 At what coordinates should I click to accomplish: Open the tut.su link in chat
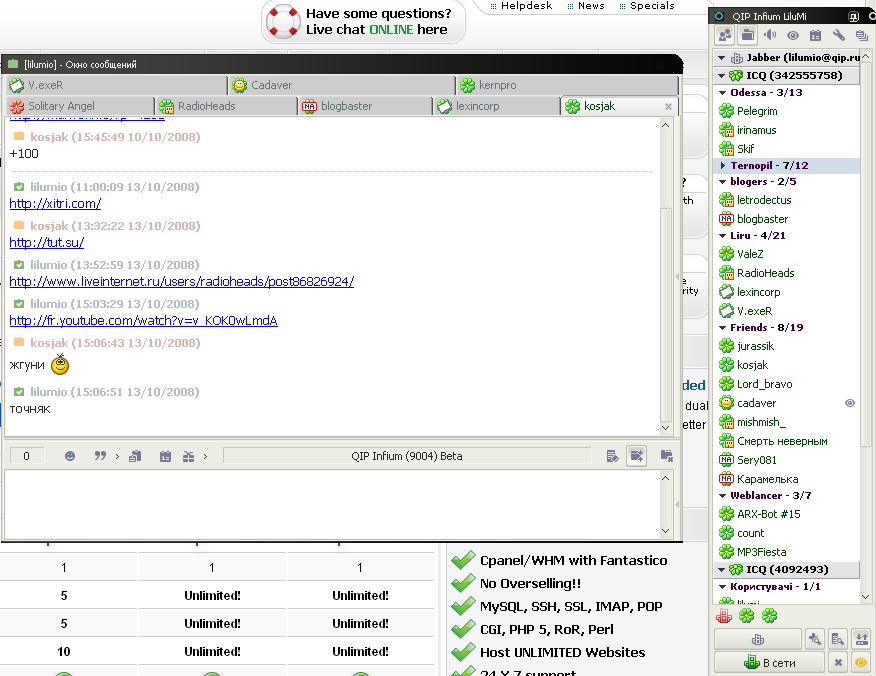pyautogui.click(x=47, y=242)
